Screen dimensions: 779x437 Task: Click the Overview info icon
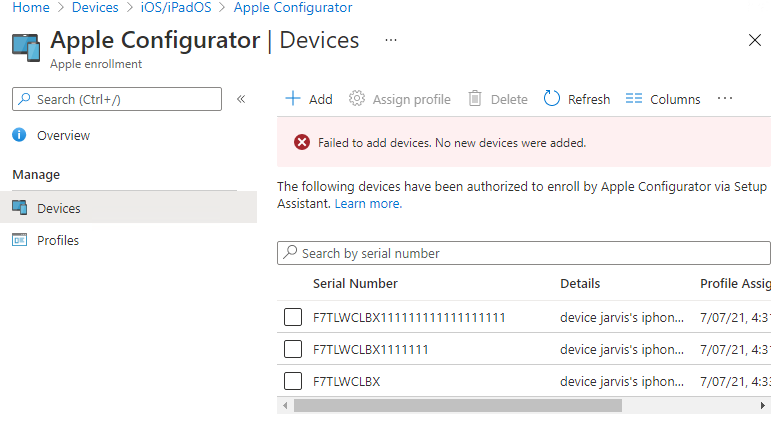click(x=19, y=135)
